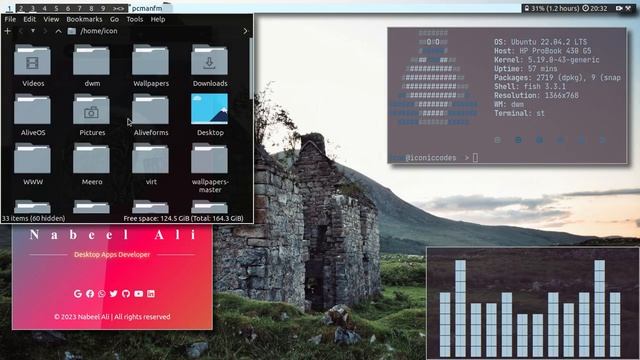The height and width of the screenshot is (360, 640).
Task: Click the camera-shaped system tray icon
Action: [x=619, y=8]
